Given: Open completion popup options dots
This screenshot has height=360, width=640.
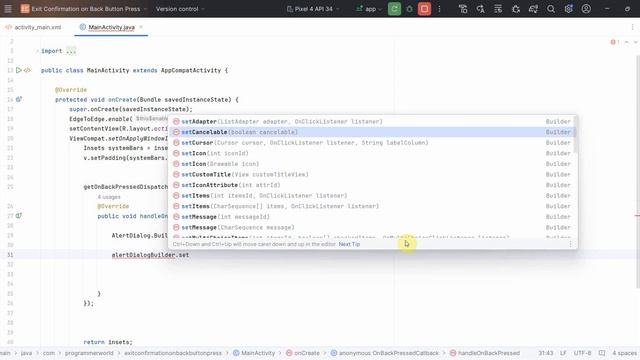Looking at the screenshot, I should (570, 244).
